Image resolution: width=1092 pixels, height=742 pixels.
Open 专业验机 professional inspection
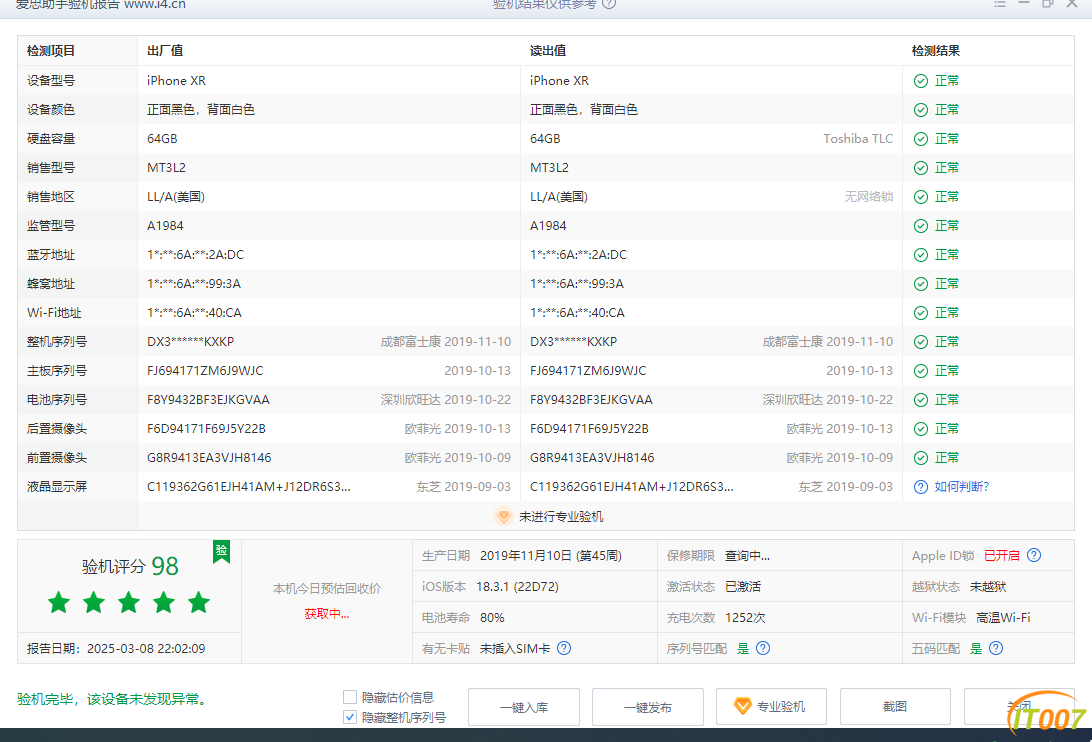click(x=772, y=706)
